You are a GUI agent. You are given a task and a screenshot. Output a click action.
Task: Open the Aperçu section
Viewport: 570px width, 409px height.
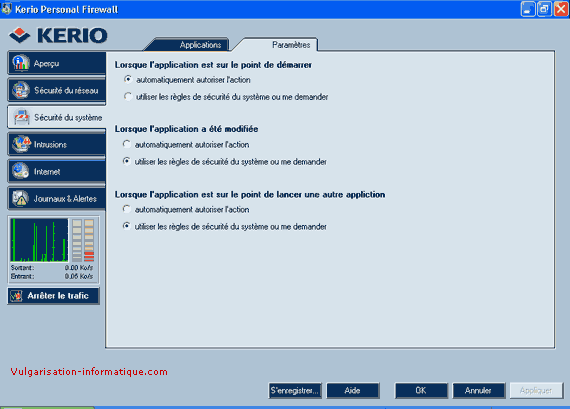coord(57,63)
